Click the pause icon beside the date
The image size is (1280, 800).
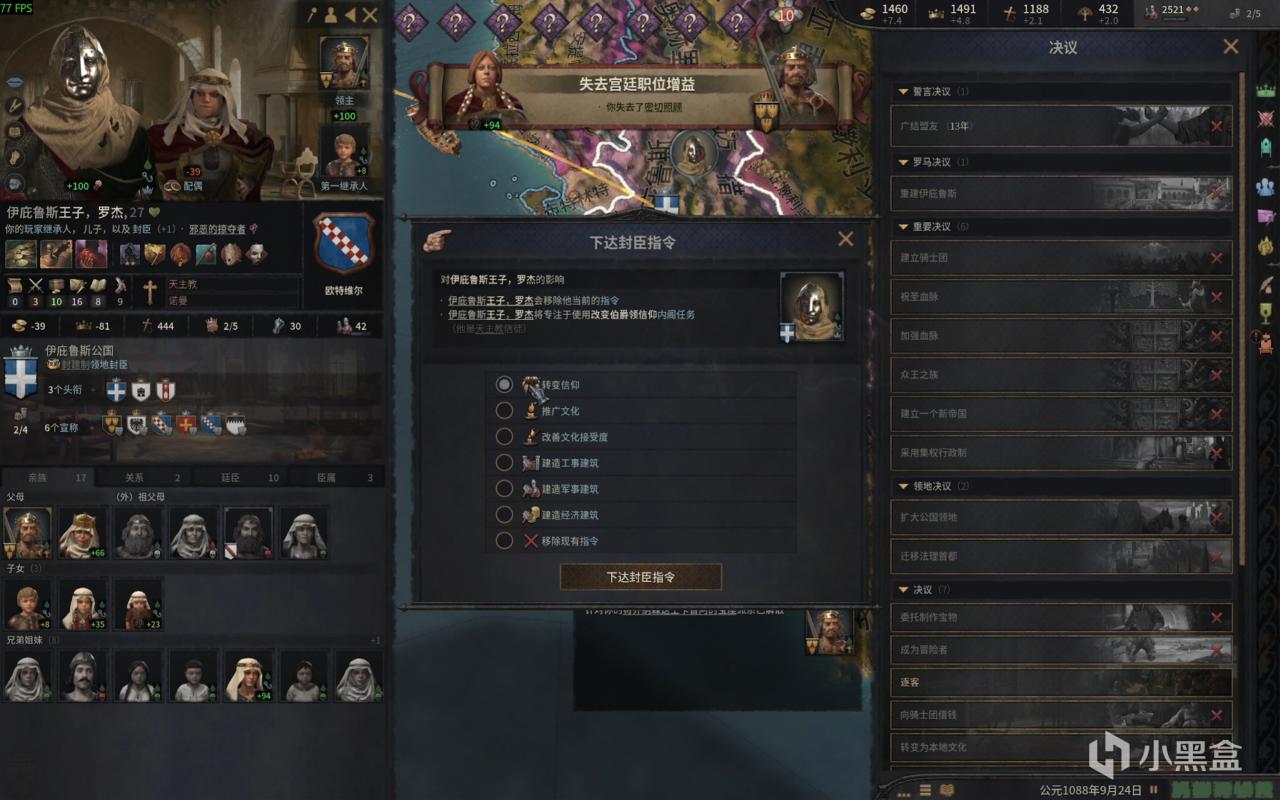[1152, 789]
